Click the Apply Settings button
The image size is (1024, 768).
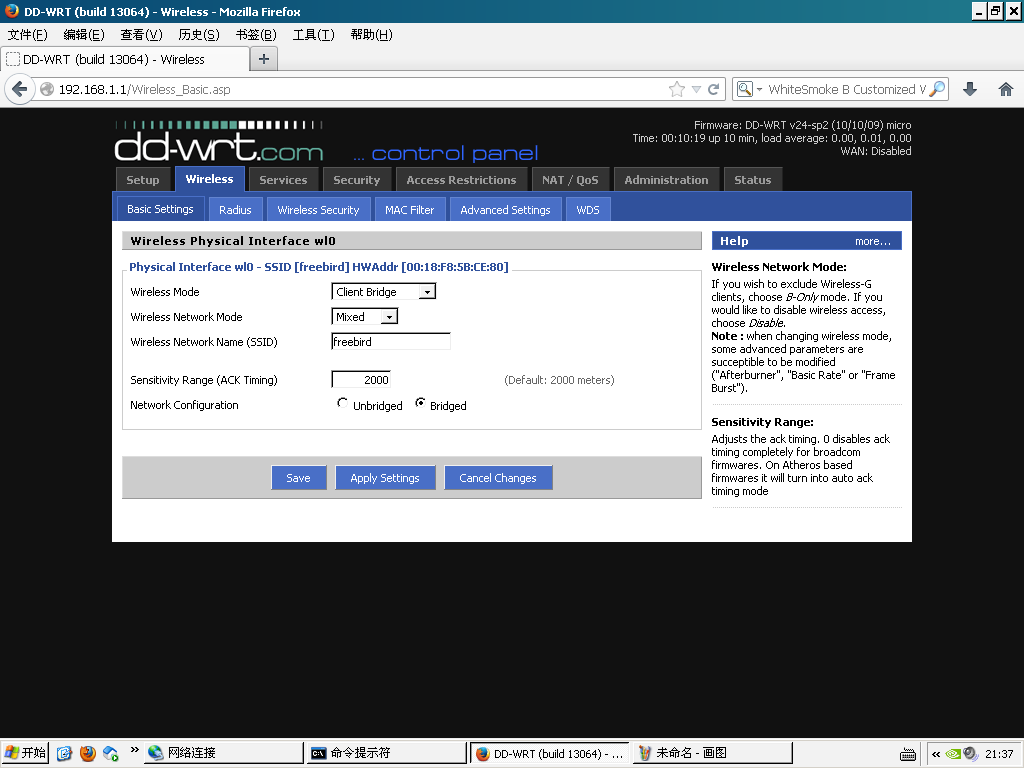(x=385, y=477)
